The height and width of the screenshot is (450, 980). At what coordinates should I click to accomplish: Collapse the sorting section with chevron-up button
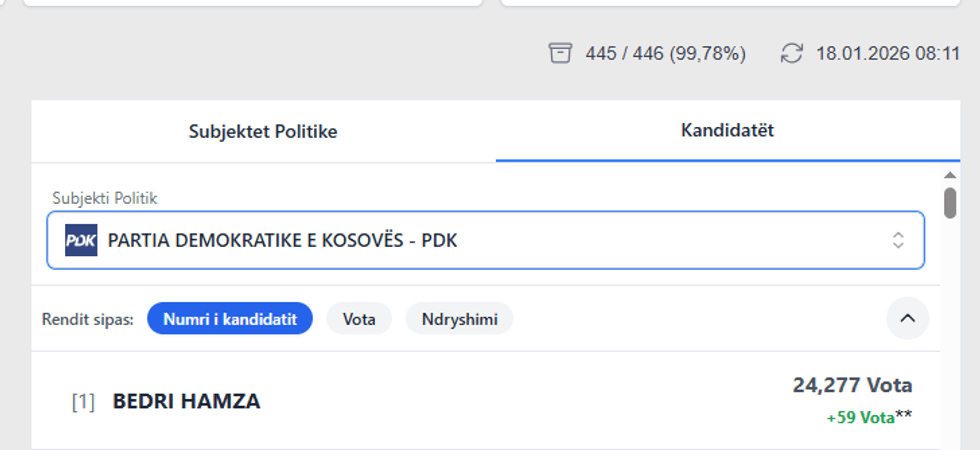(907, 319)
